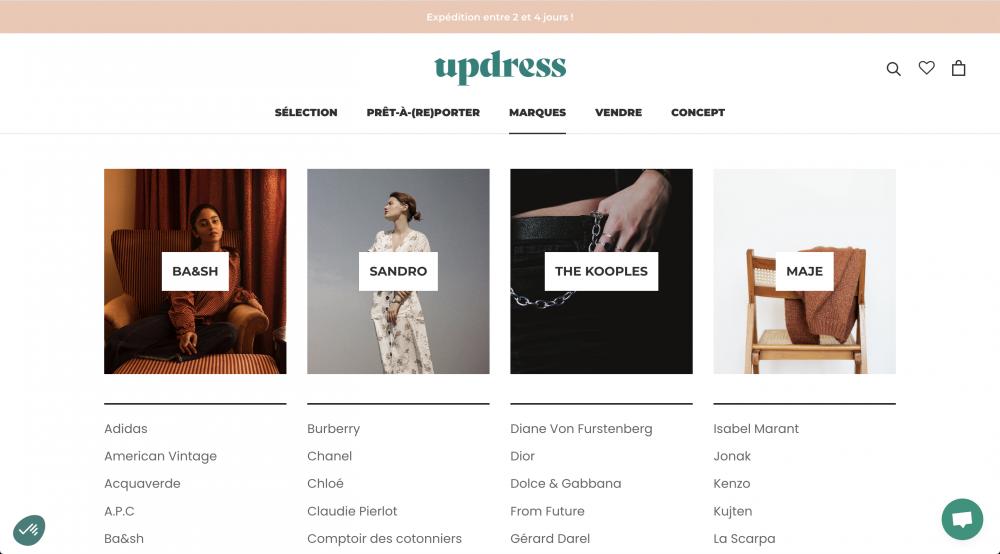The height and width of the screenshot is (554, 1000).
Task: Click the American Vintage brand link
Action: tap(160, 456)
